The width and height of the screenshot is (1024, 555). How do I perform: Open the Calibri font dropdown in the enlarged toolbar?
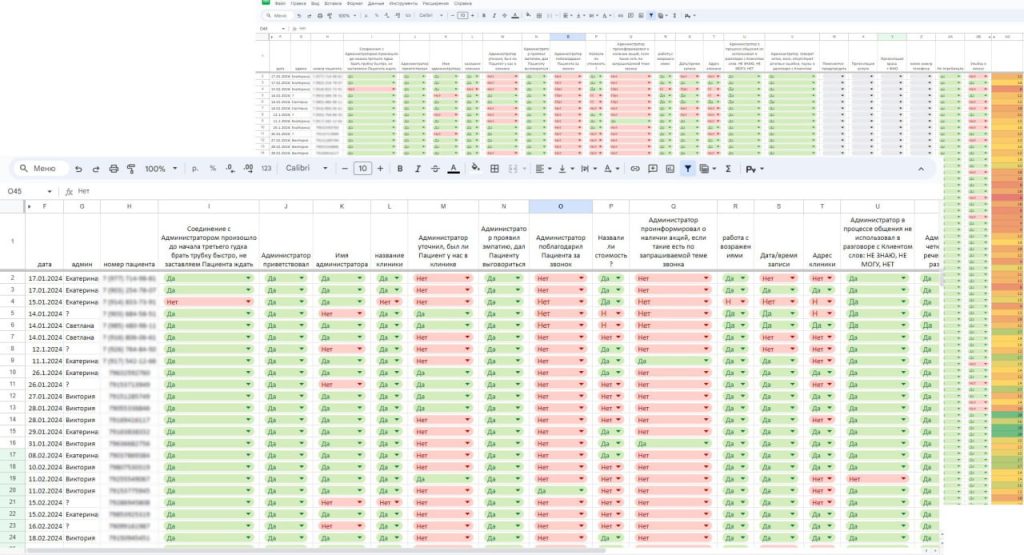pyautogui.click(x=303, y=169)
